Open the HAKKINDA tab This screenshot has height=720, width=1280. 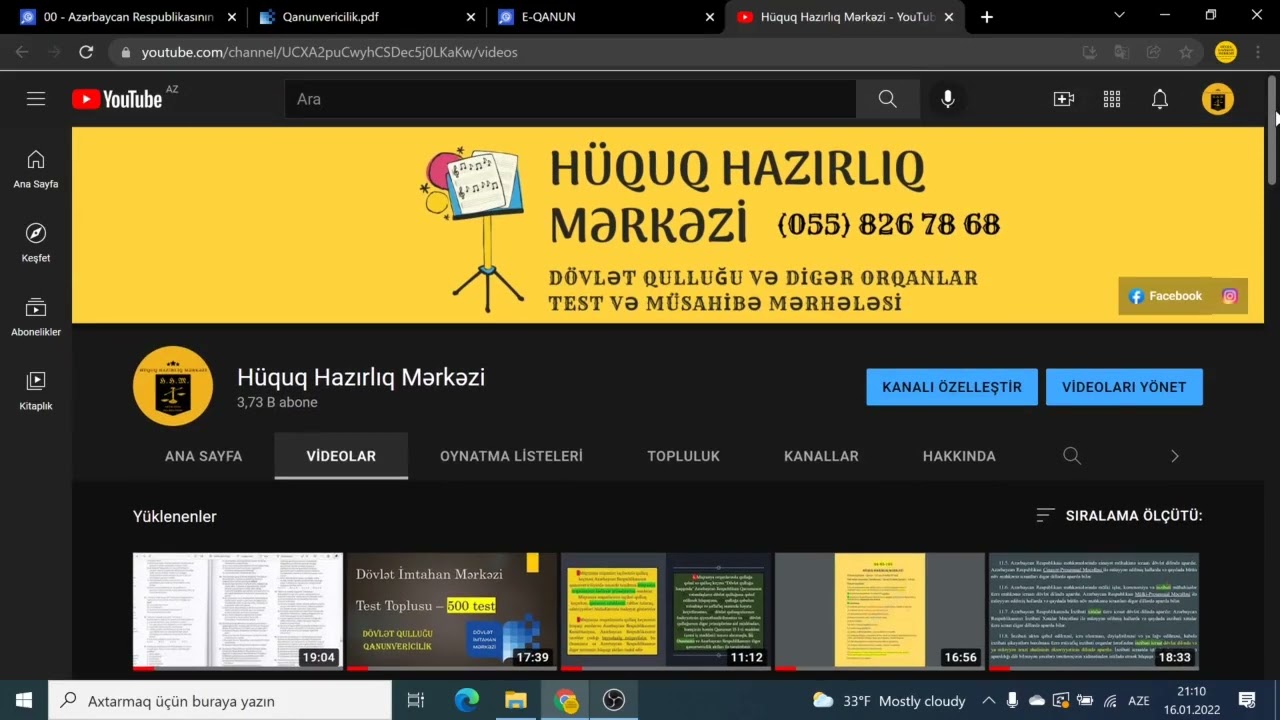959,456
